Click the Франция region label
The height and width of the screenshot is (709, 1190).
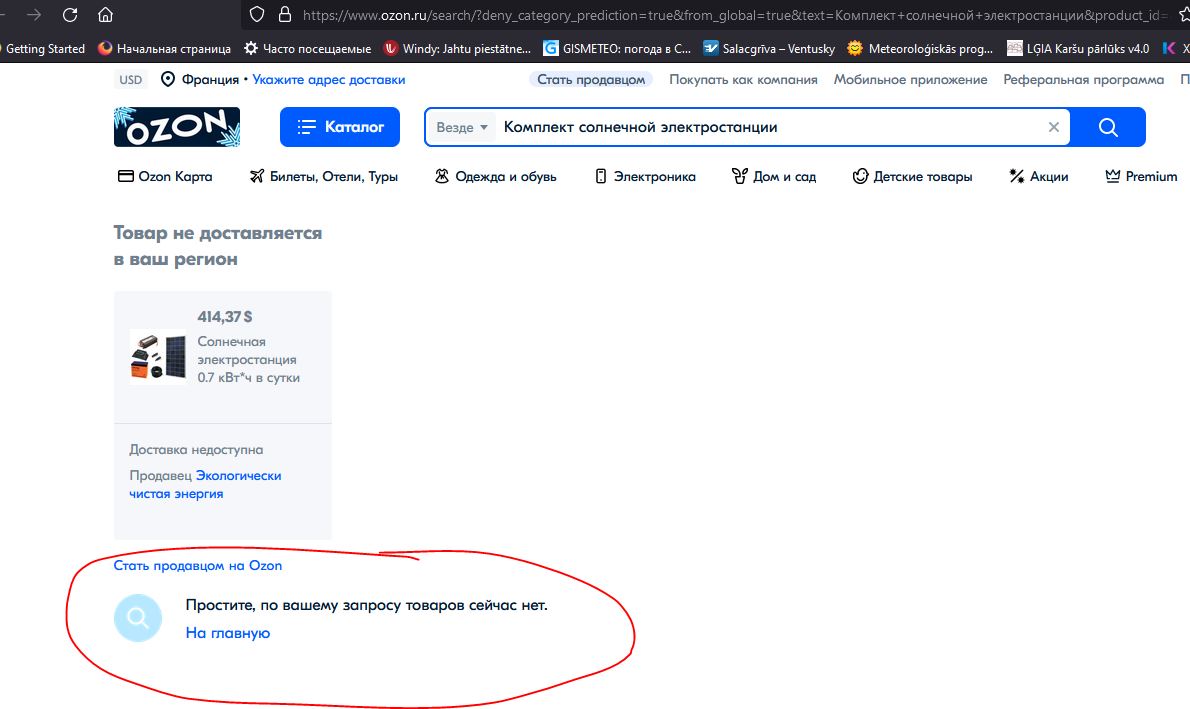pyautogui.click(x=210, y=80)
